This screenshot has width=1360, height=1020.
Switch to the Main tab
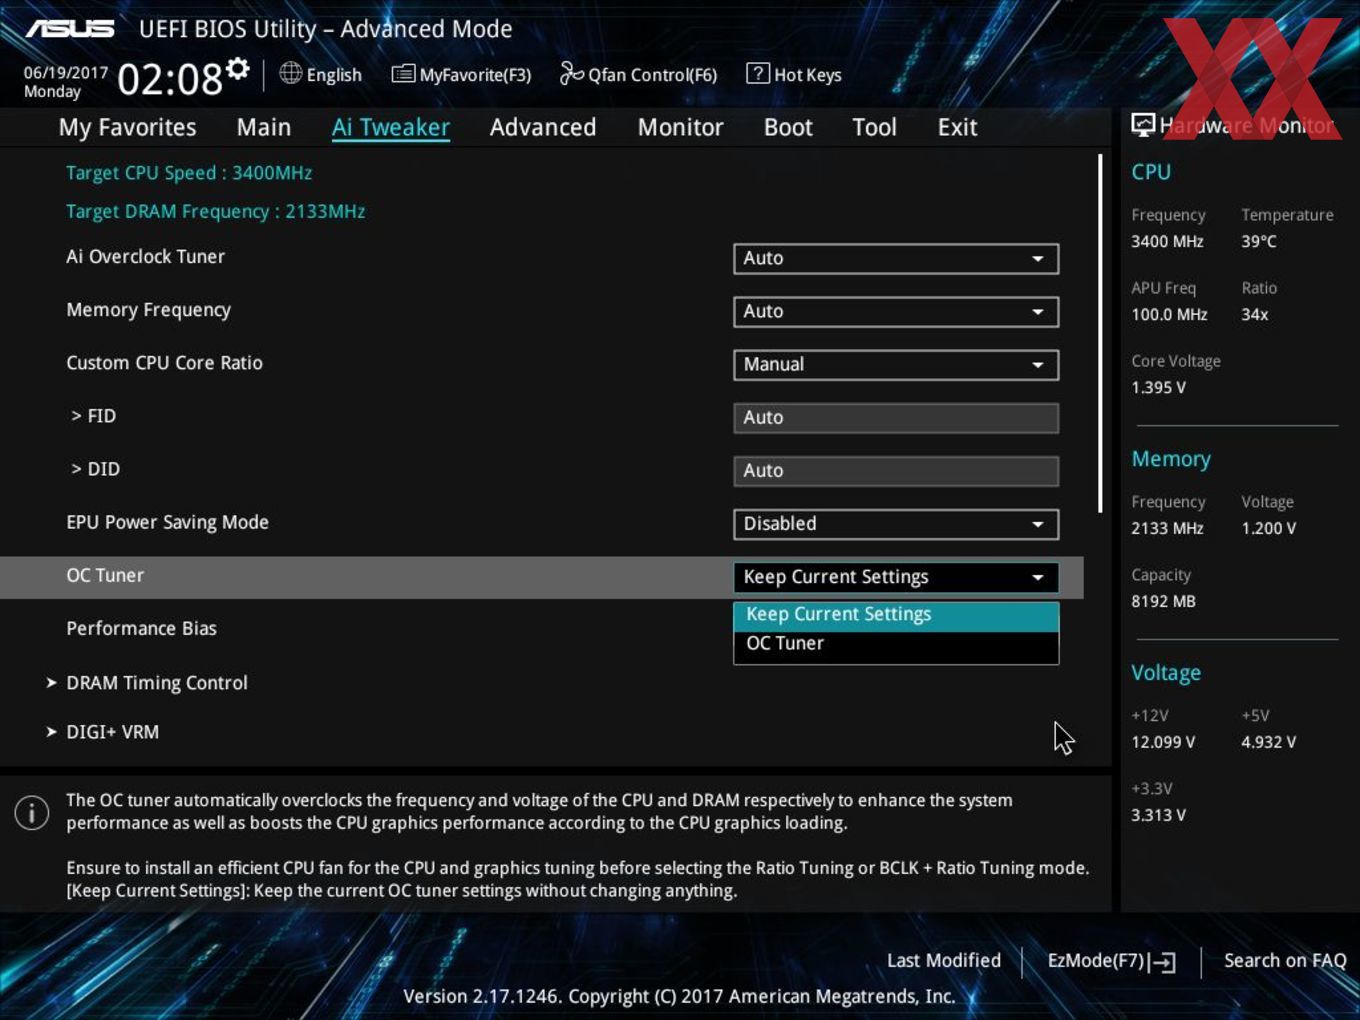click(264, 127)
